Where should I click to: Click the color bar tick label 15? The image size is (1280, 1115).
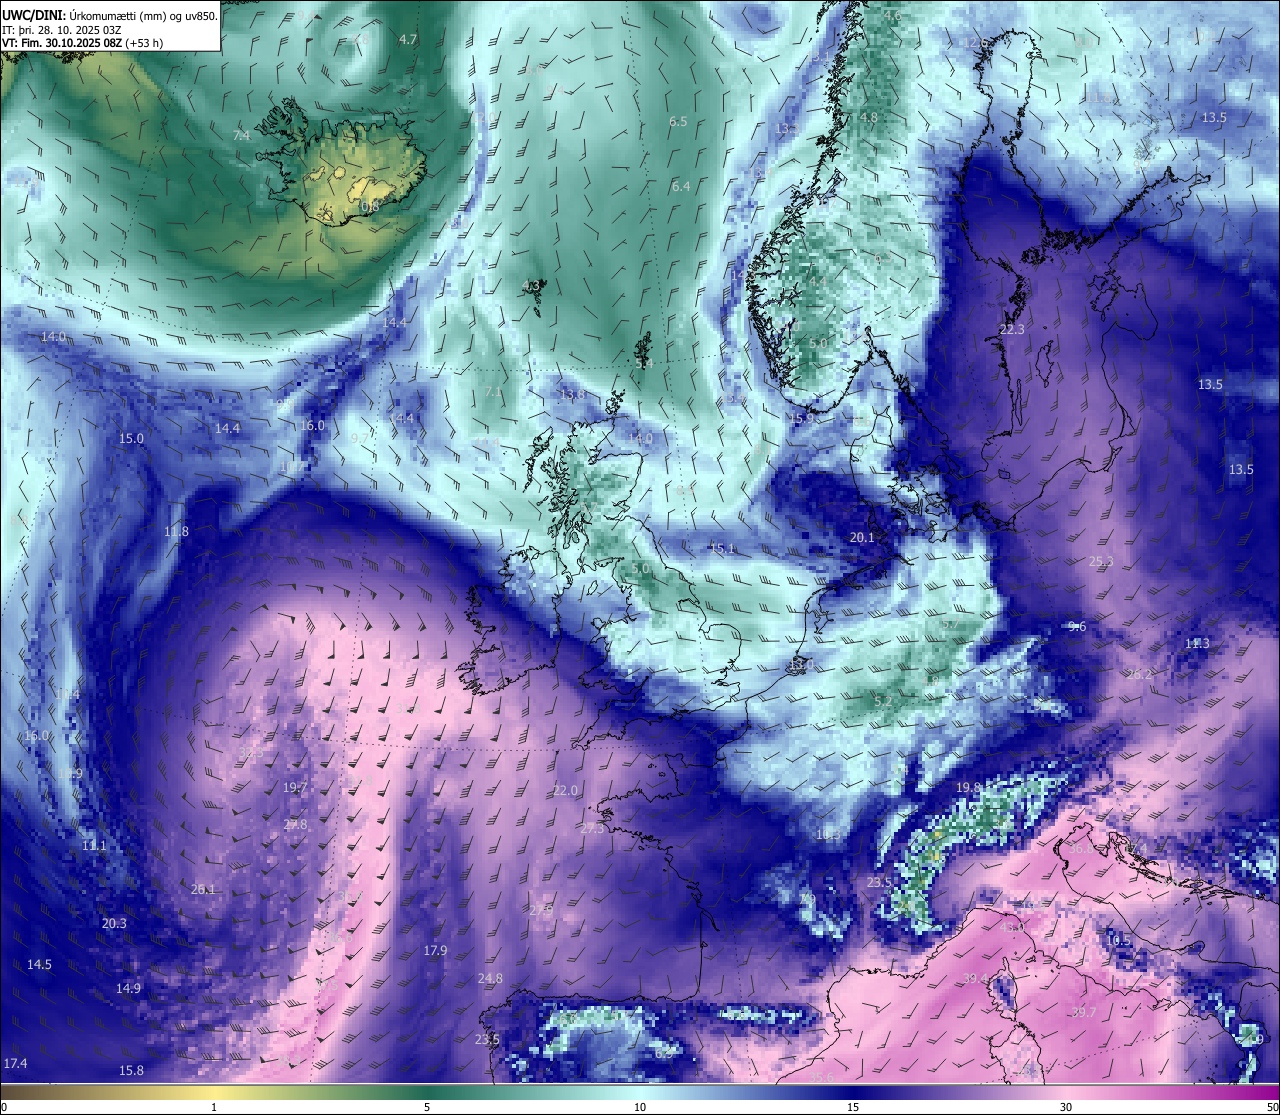point(853,1107)
